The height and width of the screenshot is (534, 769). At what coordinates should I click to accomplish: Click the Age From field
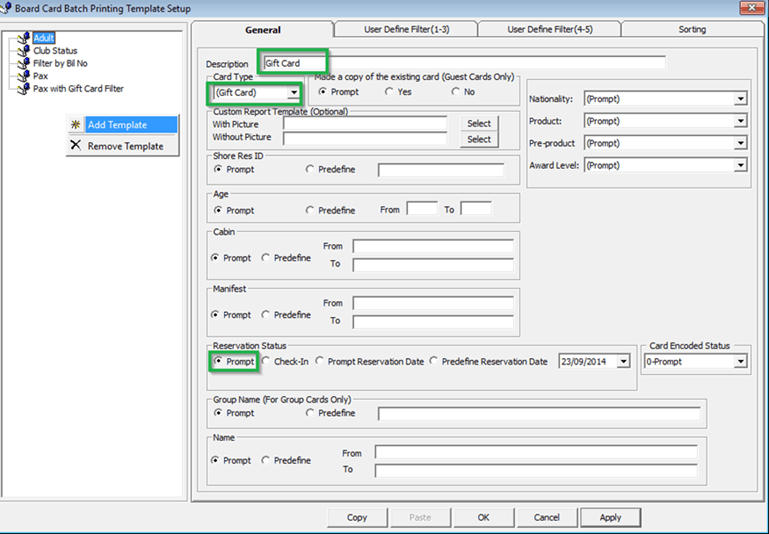(x=422, y=209)
